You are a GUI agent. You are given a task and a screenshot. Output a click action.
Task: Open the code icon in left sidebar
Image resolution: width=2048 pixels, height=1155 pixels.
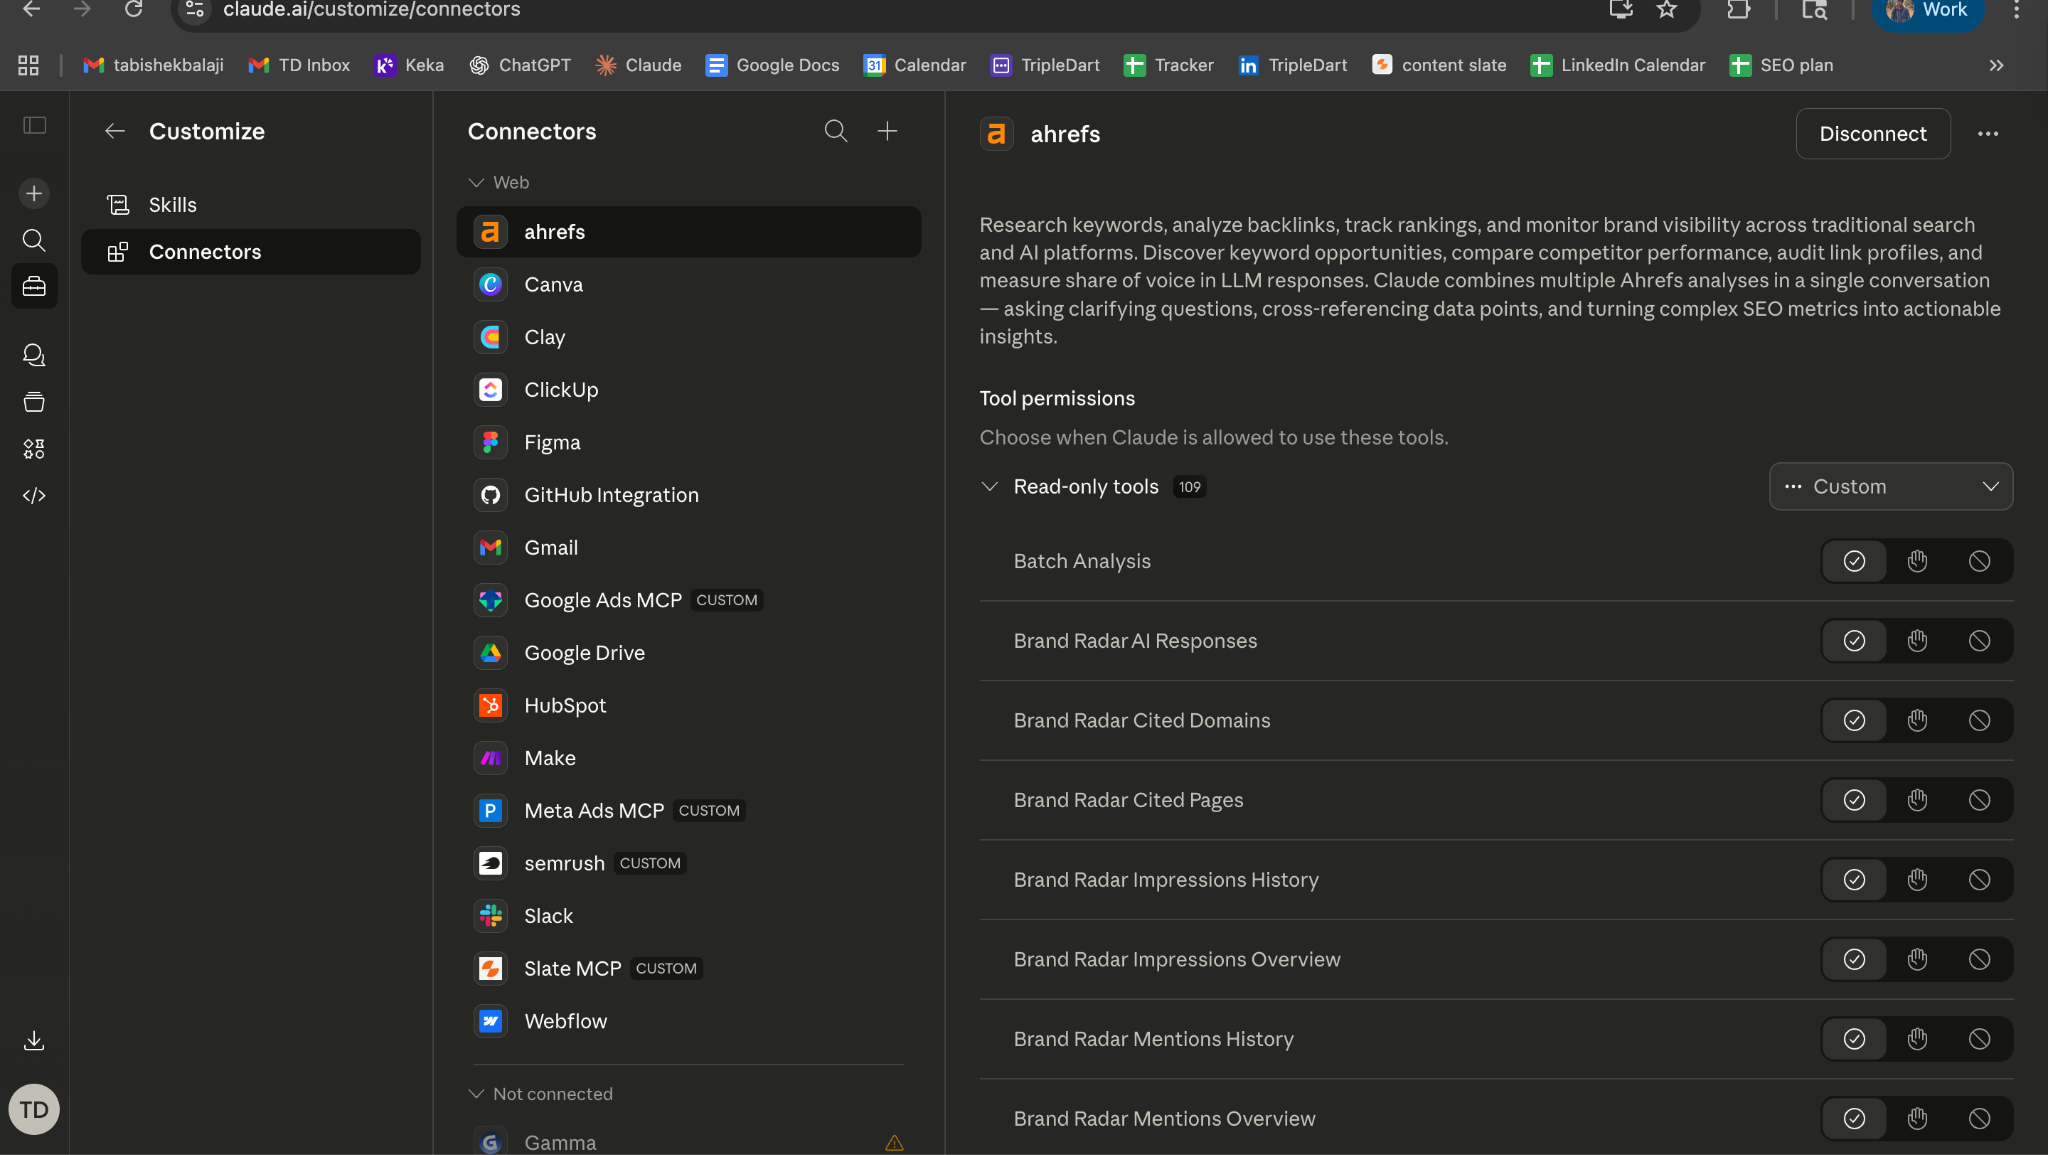[x=34, y=496]
